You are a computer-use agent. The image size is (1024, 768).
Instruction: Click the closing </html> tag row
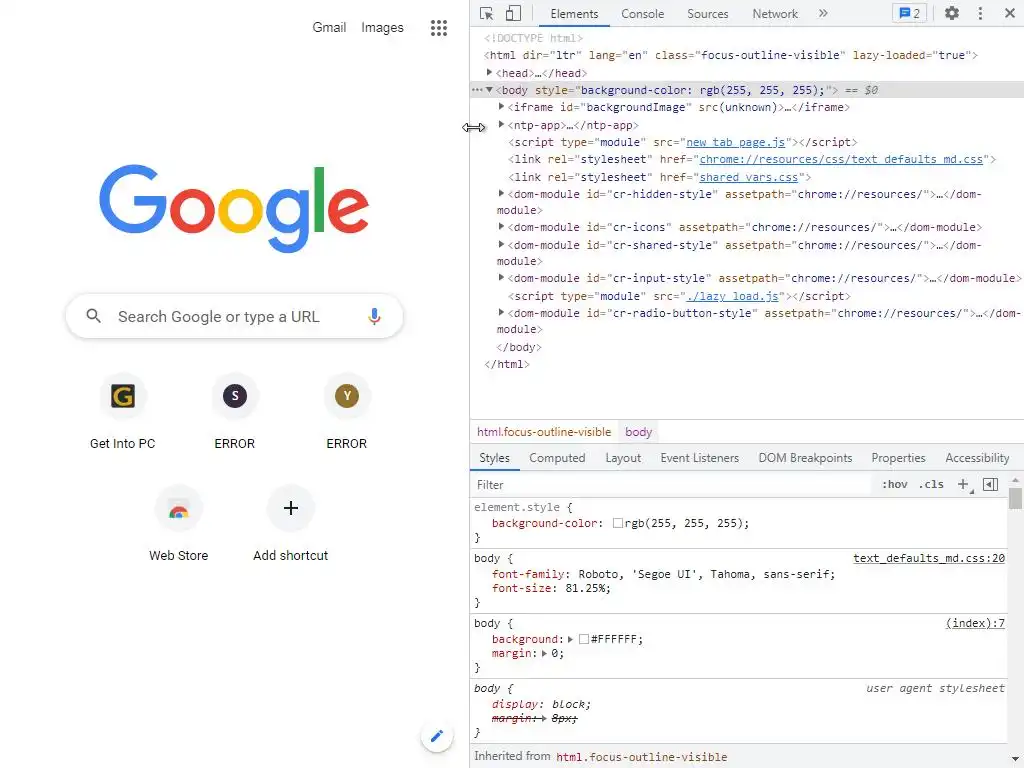coord(507,364)
